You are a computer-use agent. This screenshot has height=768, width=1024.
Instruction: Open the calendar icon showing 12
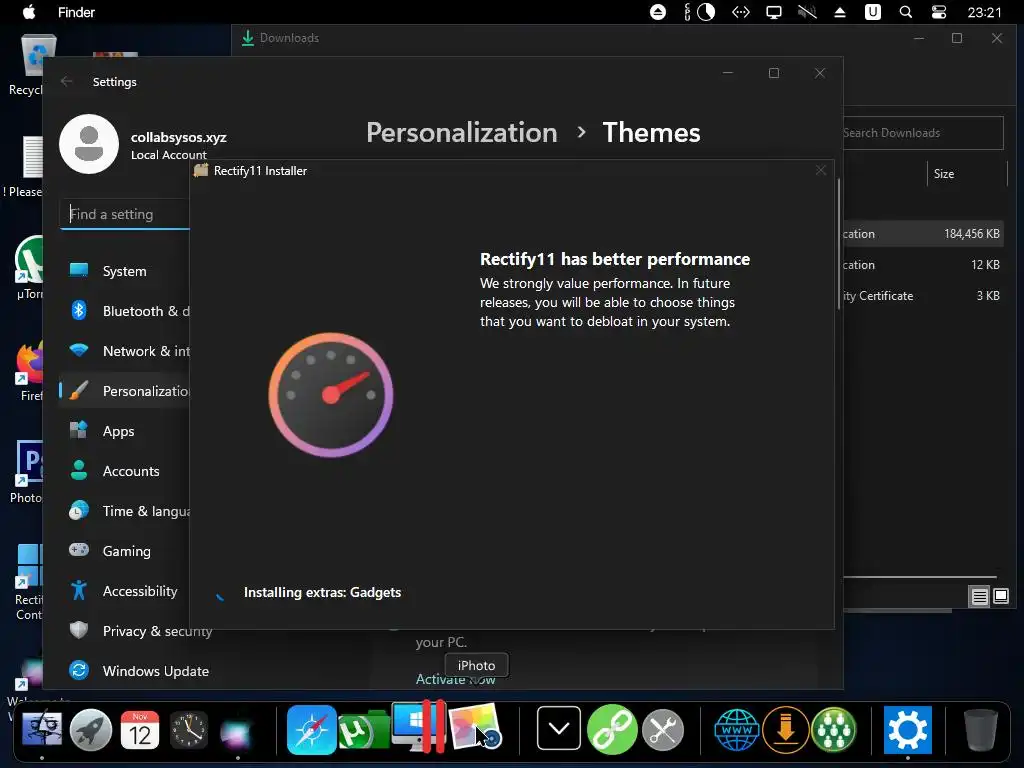[x=140, y=729]
